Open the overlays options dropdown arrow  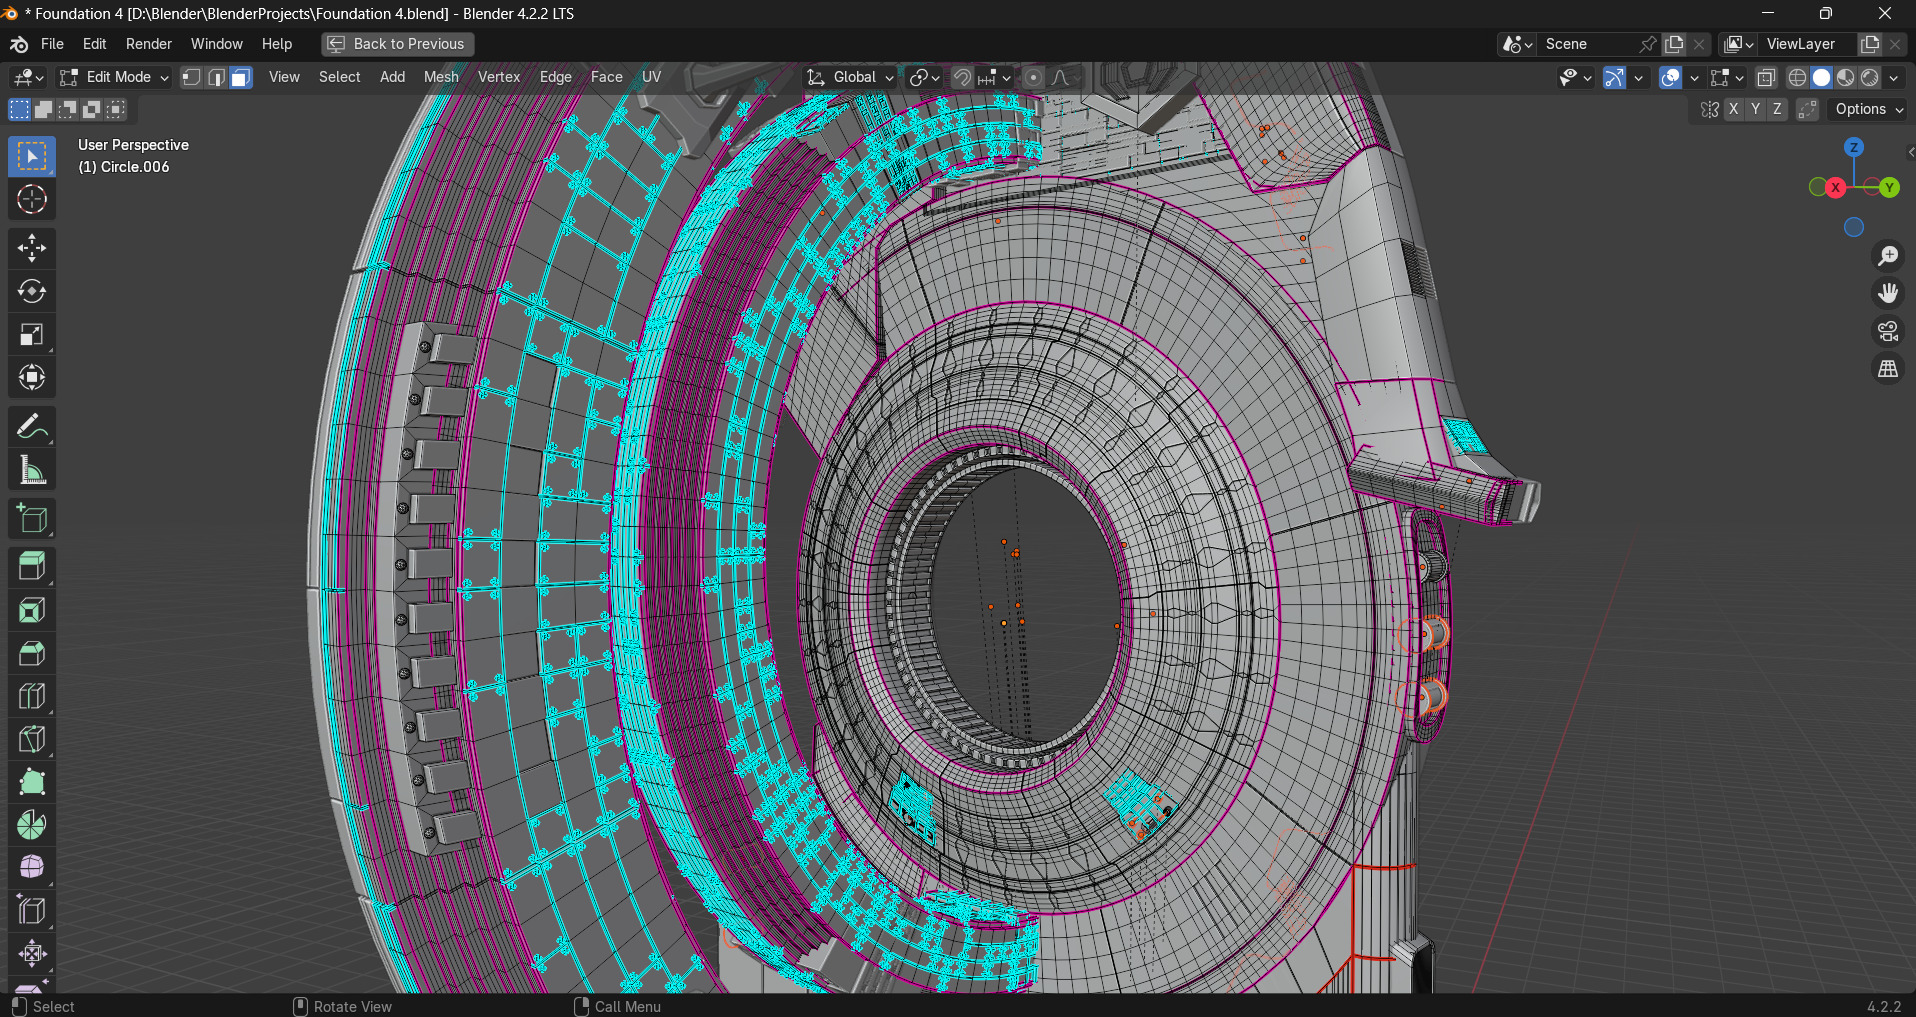pos(1694,77)
